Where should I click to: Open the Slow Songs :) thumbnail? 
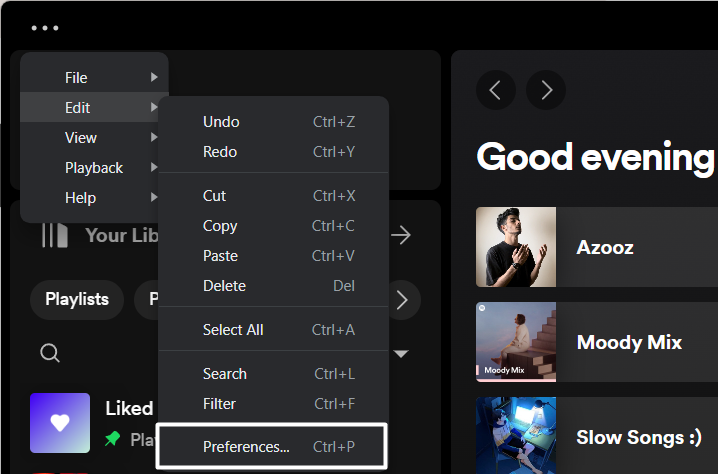tap(516, 436)
